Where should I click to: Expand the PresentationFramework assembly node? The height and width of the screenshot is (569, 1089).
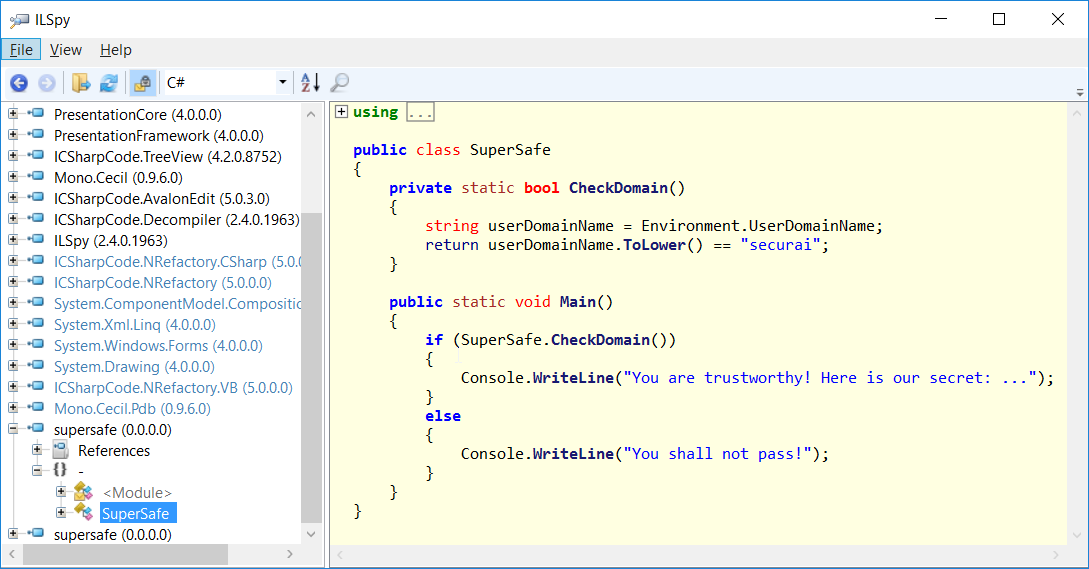13,135
